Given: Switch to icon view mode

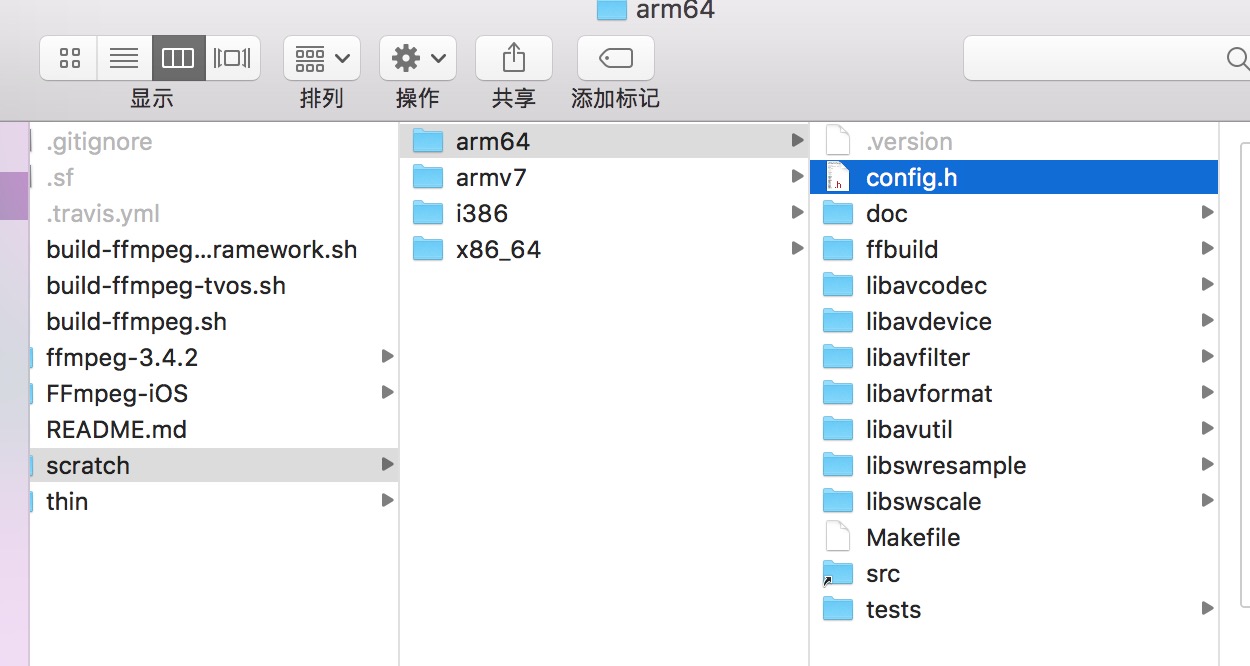Looking at the screenshot, I should (x=69, y=58).
